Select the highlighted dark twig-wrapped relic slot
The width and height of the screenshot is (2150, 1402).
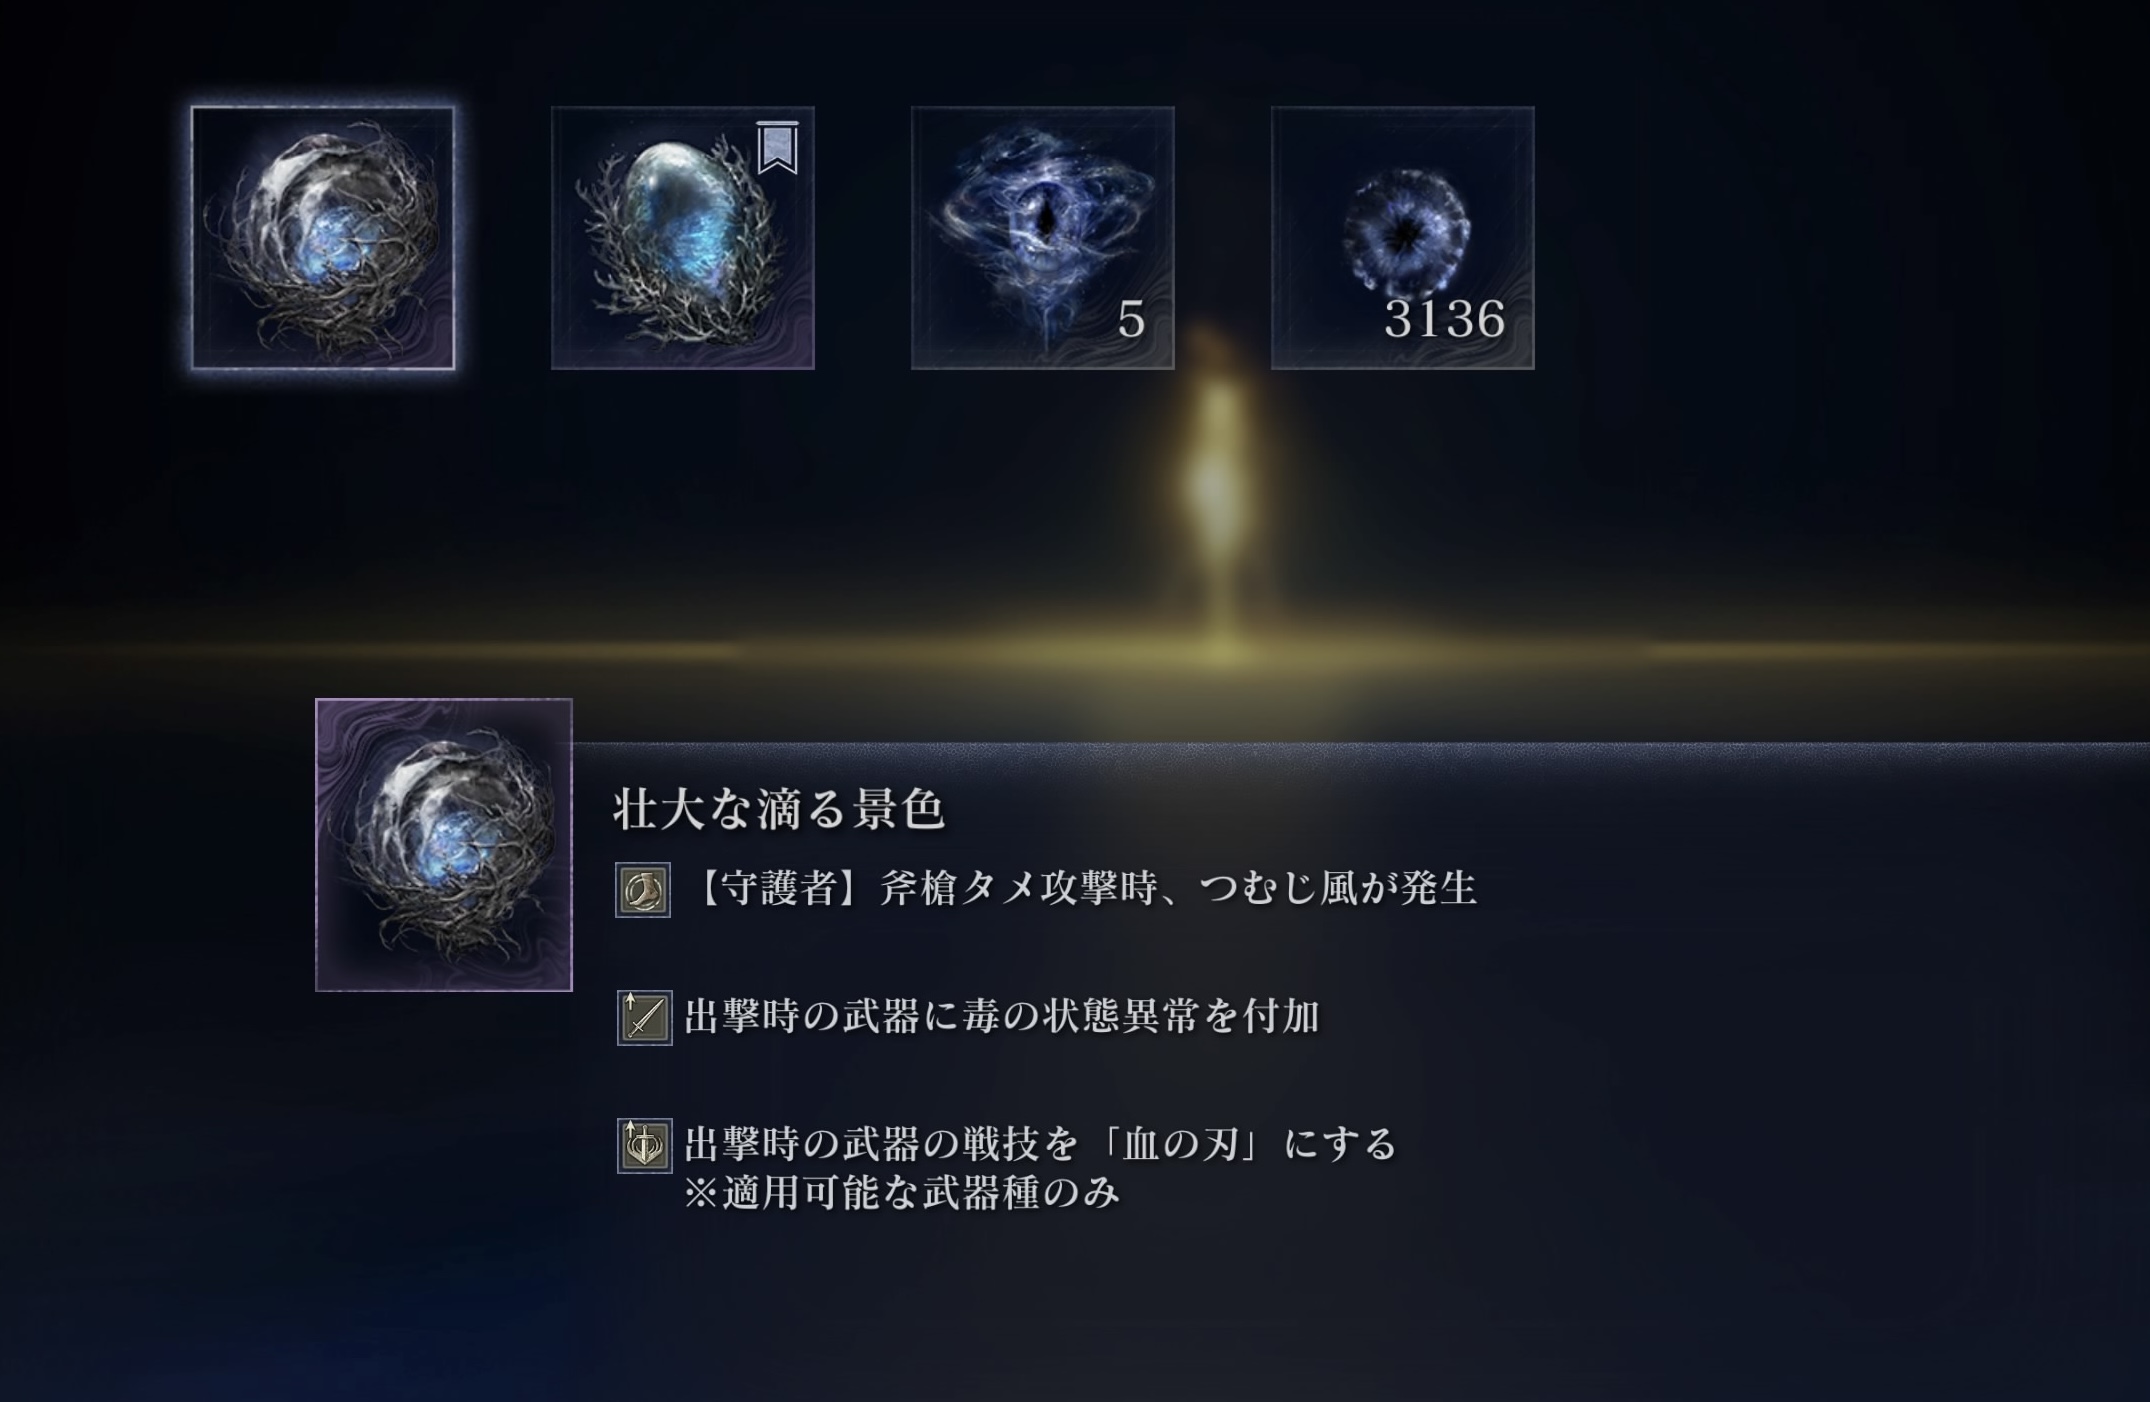coord(323,238)
